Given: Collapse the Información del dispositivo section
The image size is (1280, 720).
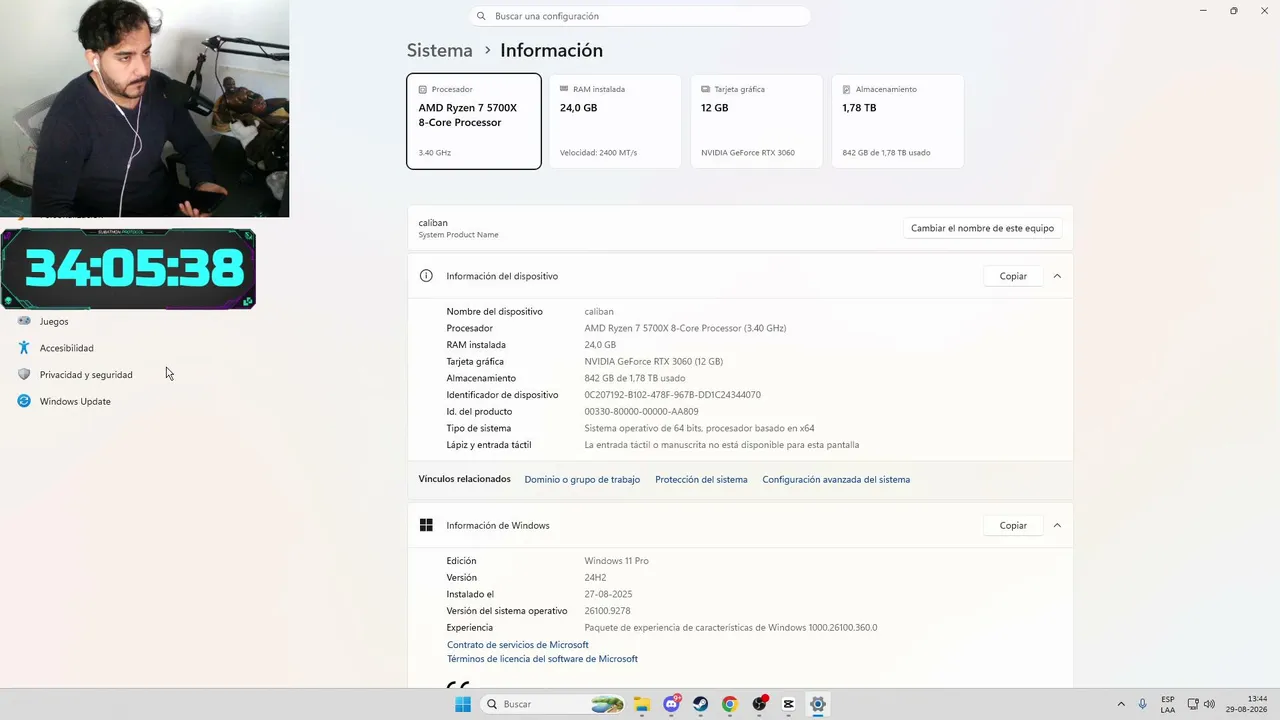Looking at the screenshot, I should (x=1057, y=276).
